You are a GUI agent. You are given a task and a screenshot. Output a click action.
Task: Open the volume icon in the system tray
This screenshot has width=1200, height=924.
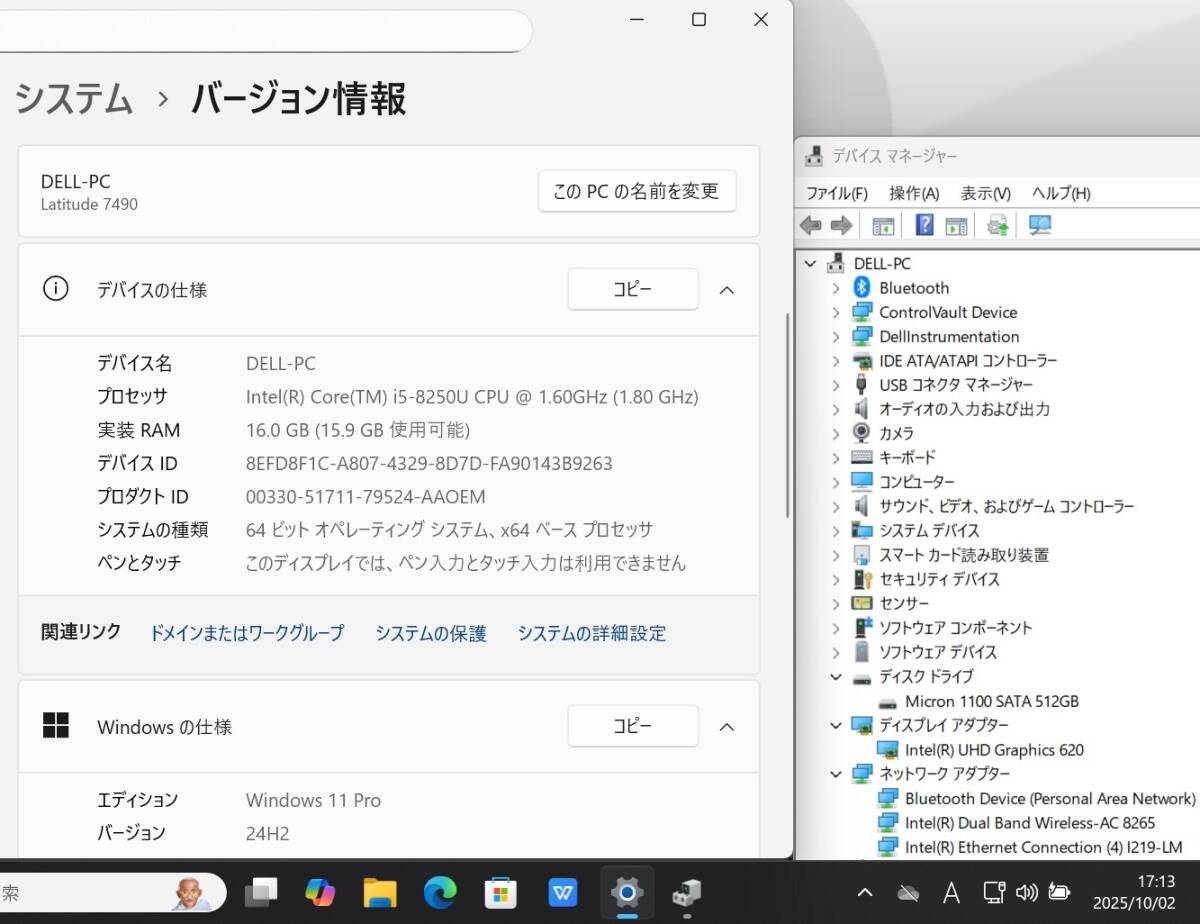coord(1026,892)
